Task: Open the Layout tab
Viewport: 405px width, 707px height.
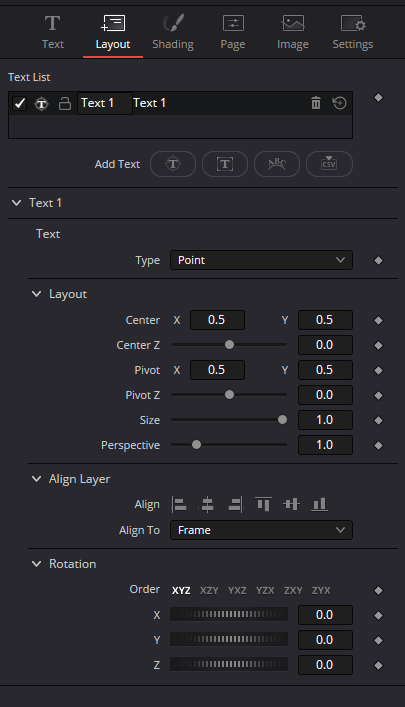Action: click(x=113, y=32)
